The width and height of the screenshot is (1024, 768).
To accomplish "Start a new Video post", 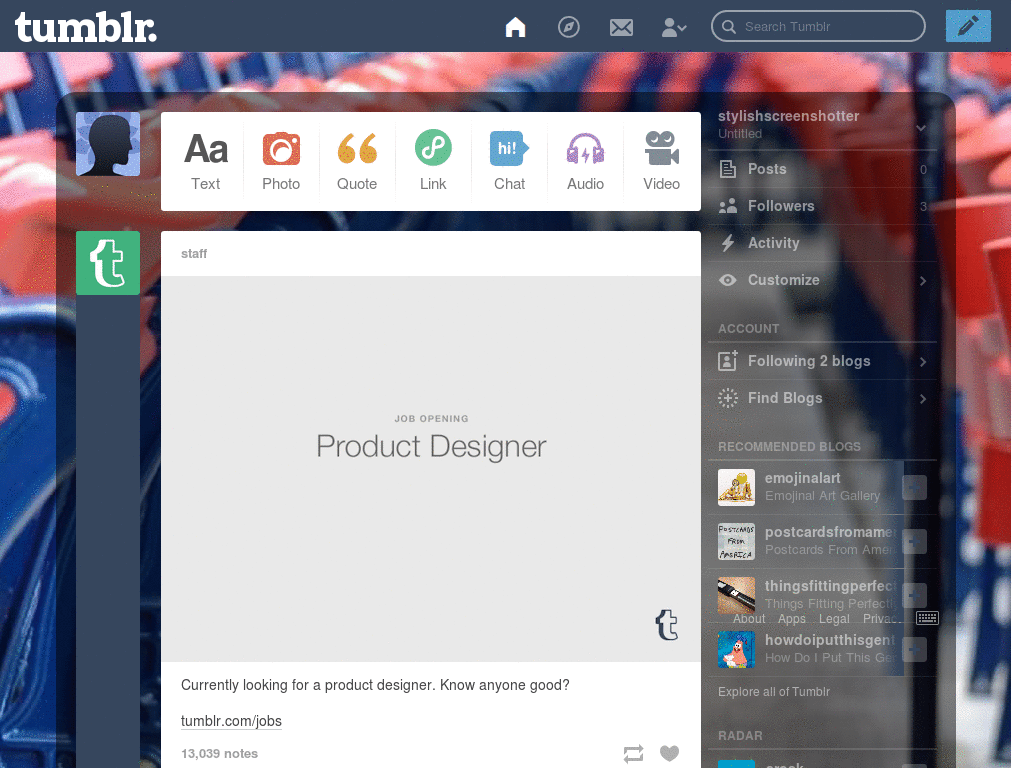I will pyautogui.click(x=662, y=161).
